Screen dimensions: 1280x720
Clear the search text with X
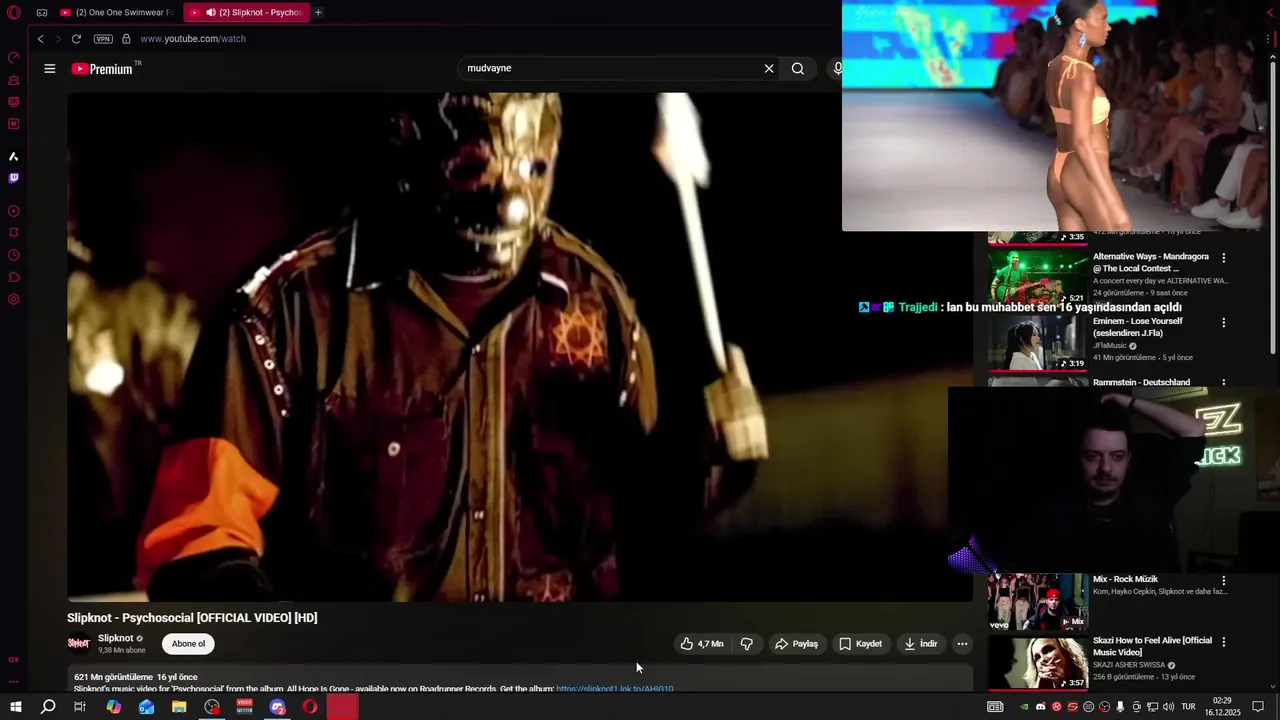click(x=769, y=69)
